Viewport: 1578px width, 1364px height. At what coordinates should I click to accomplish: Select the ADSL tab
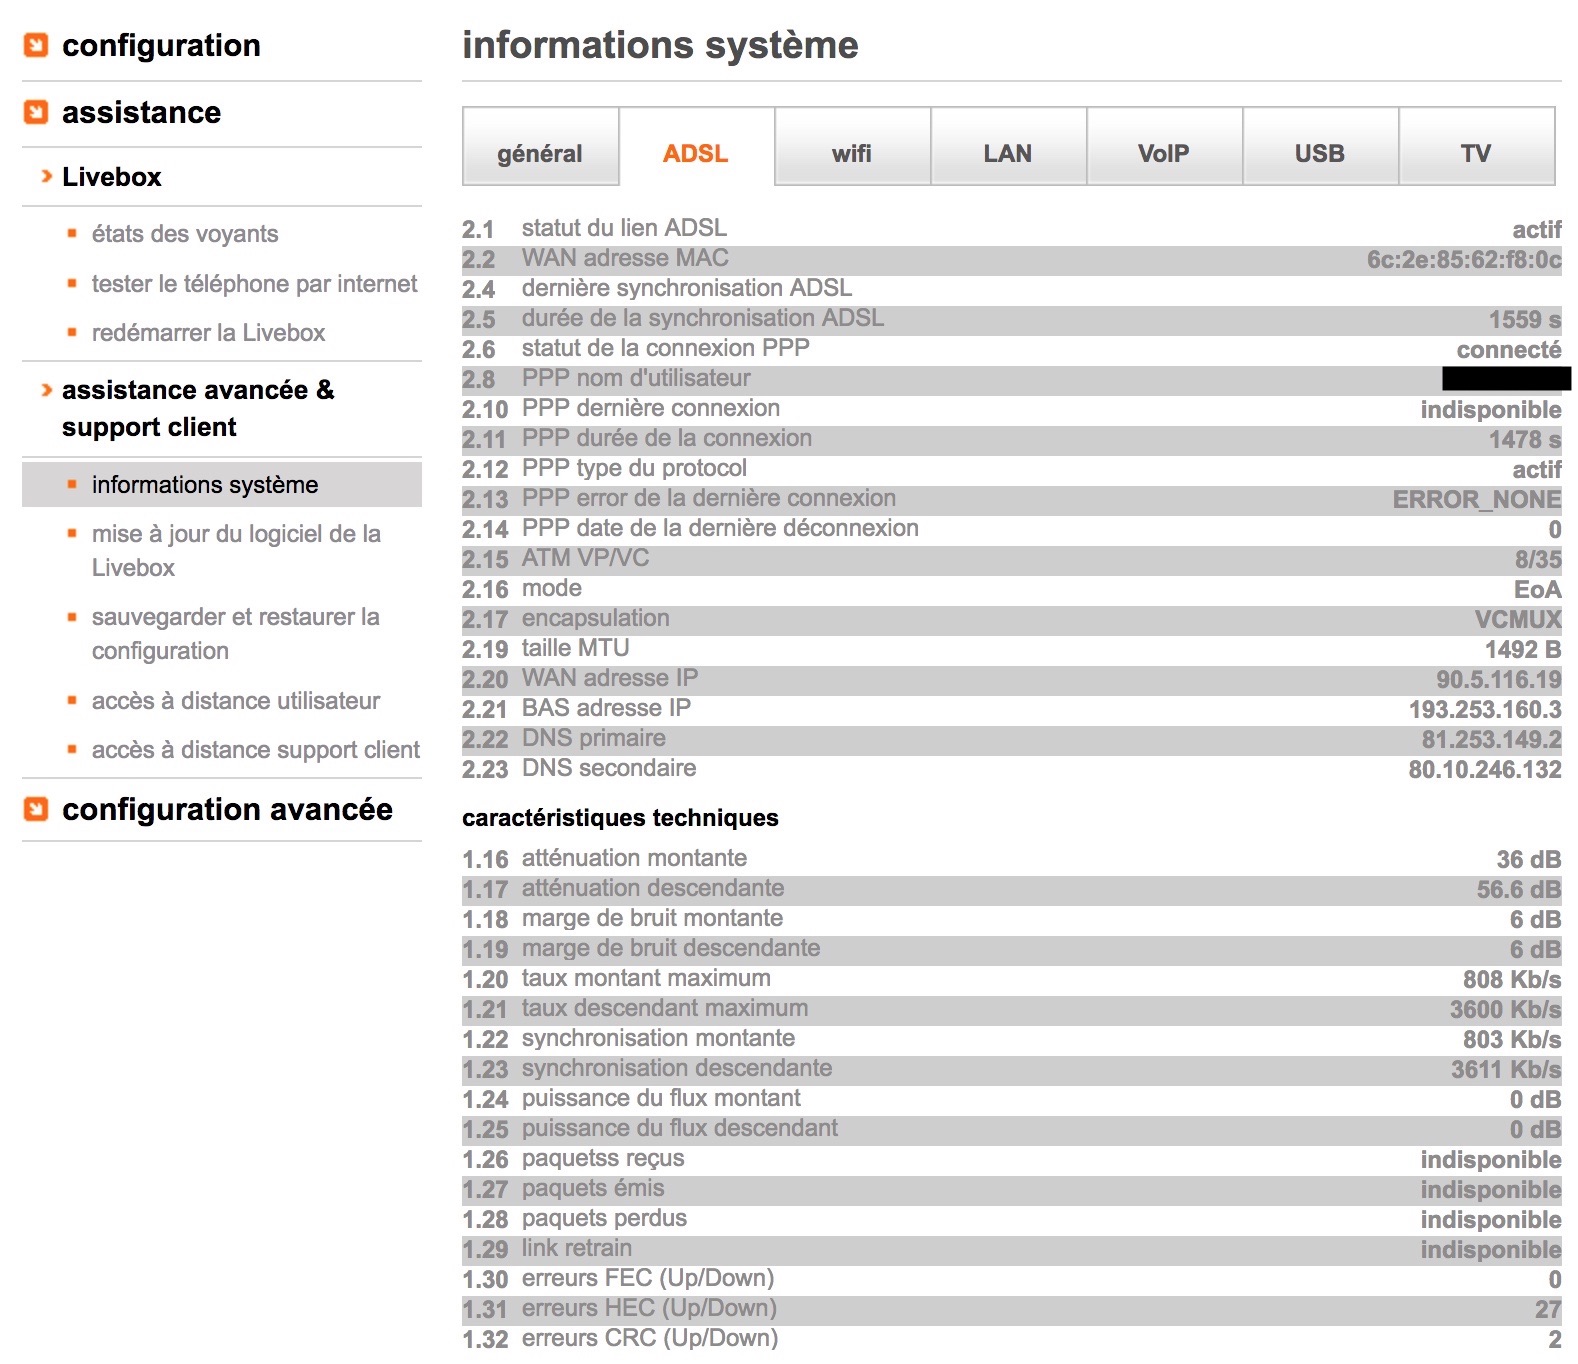click(x=696, y=153)
